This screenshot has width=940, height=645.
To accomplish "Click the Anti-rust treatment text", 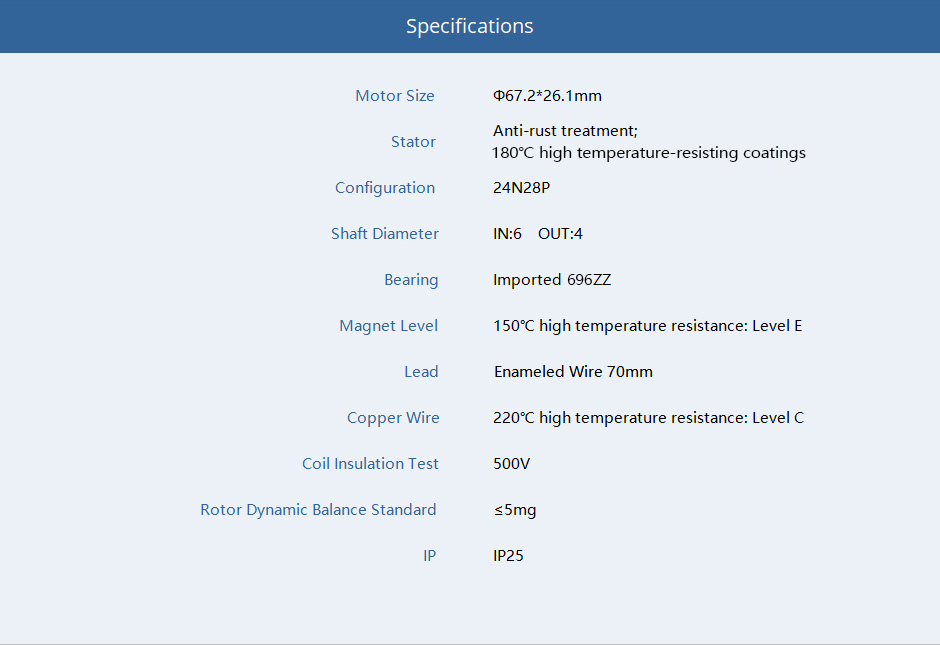I will coord(565,131).
